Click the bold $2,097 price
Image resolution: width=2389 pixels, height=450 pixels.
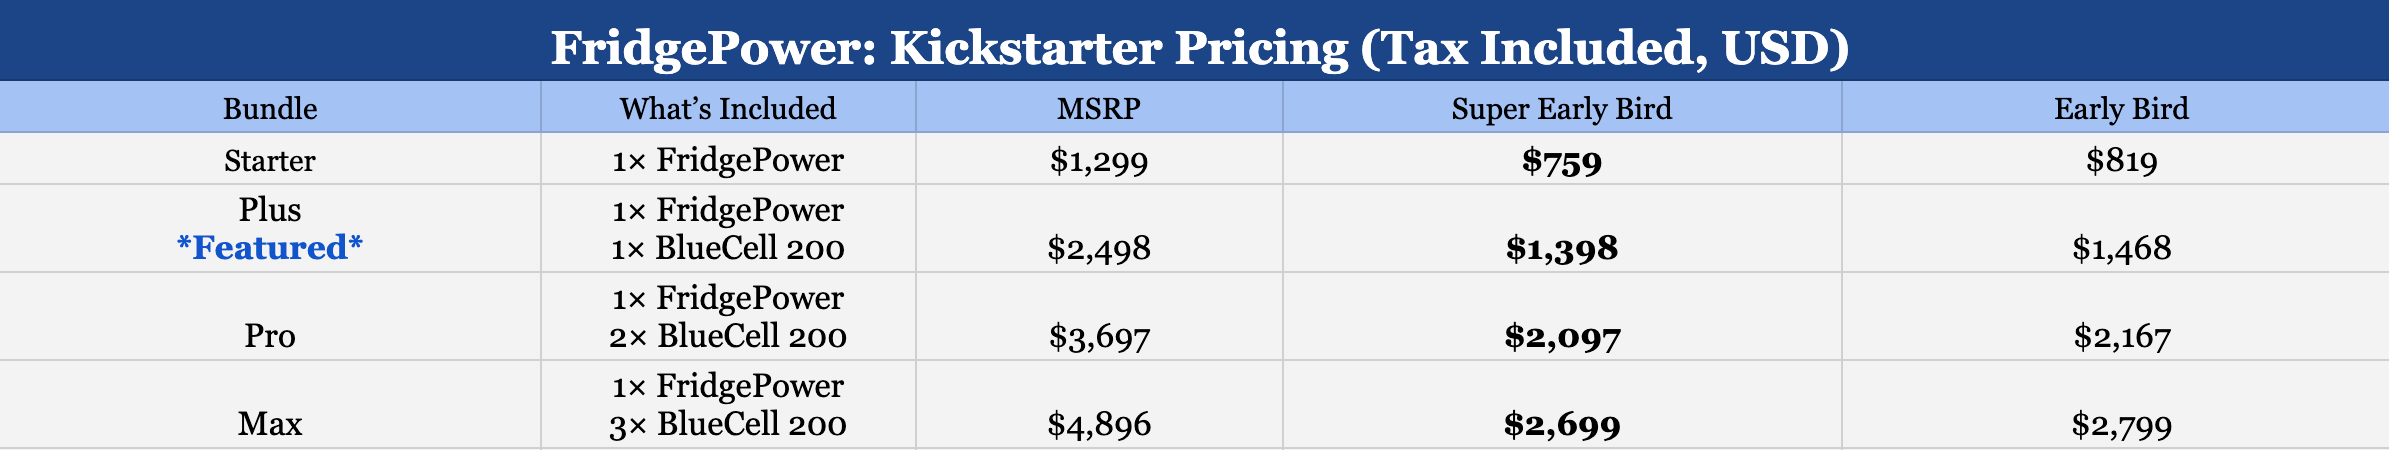(1562, 336)
